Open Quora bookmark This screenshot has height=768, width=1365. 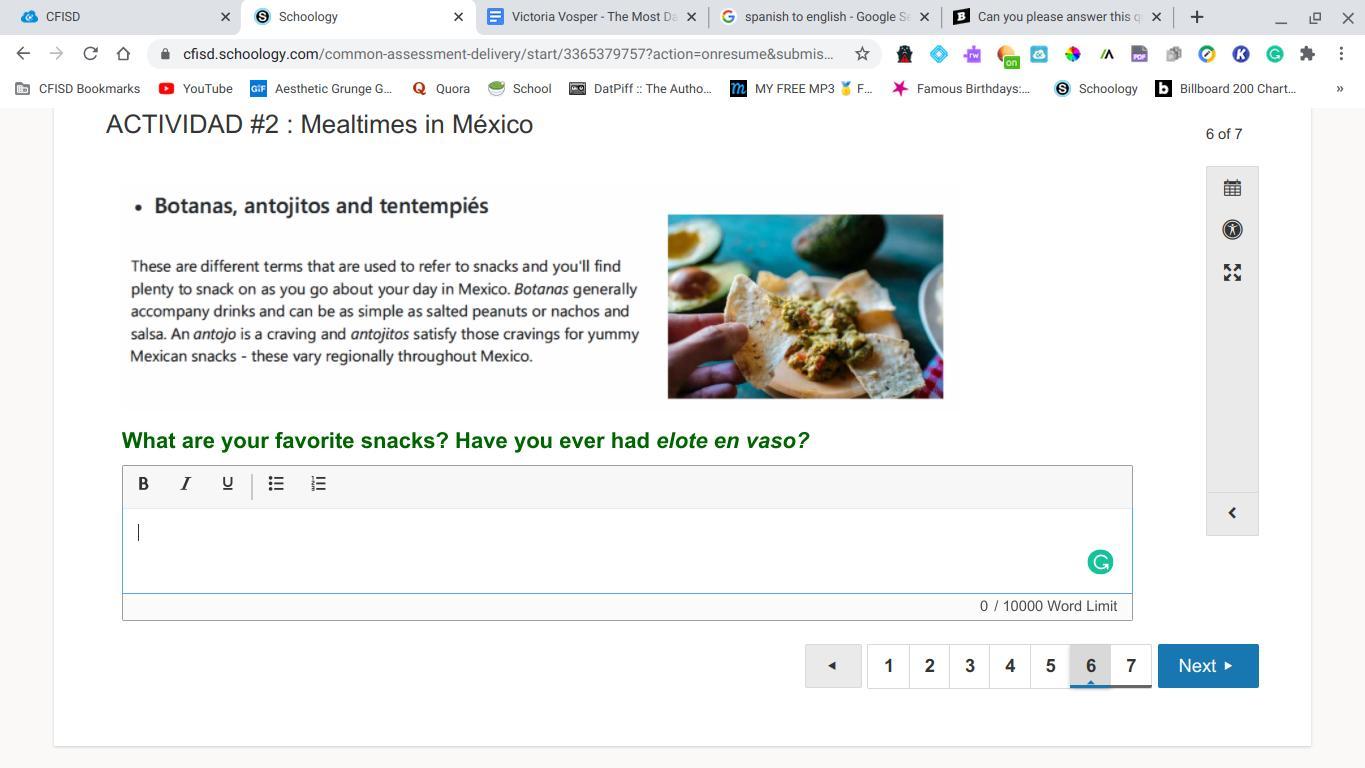pos(441,88)
